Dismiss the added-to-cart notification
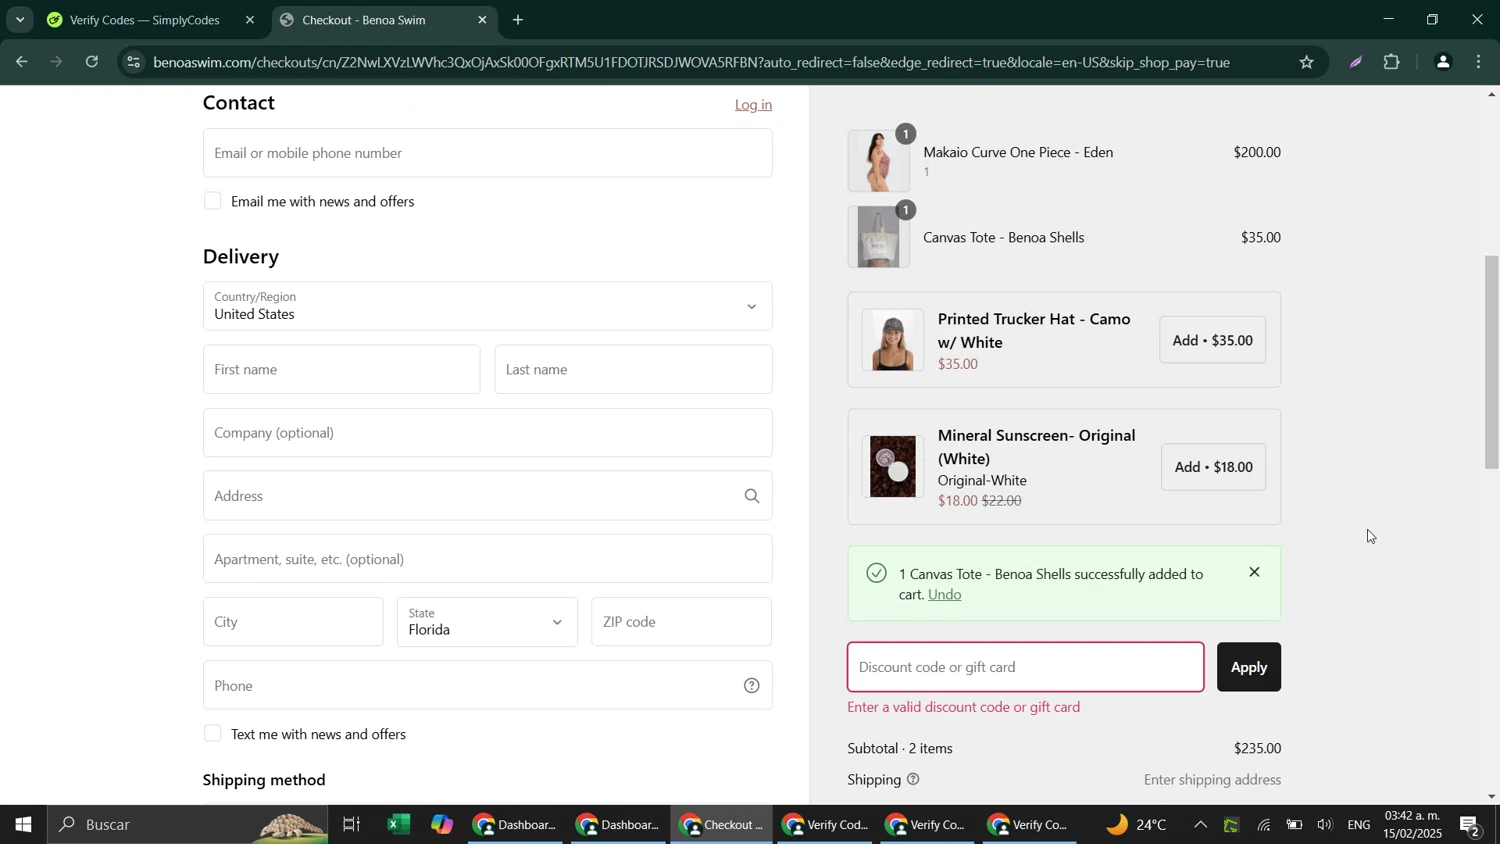The height and width of the screenshot is (844, 1500). point(1254,572)
